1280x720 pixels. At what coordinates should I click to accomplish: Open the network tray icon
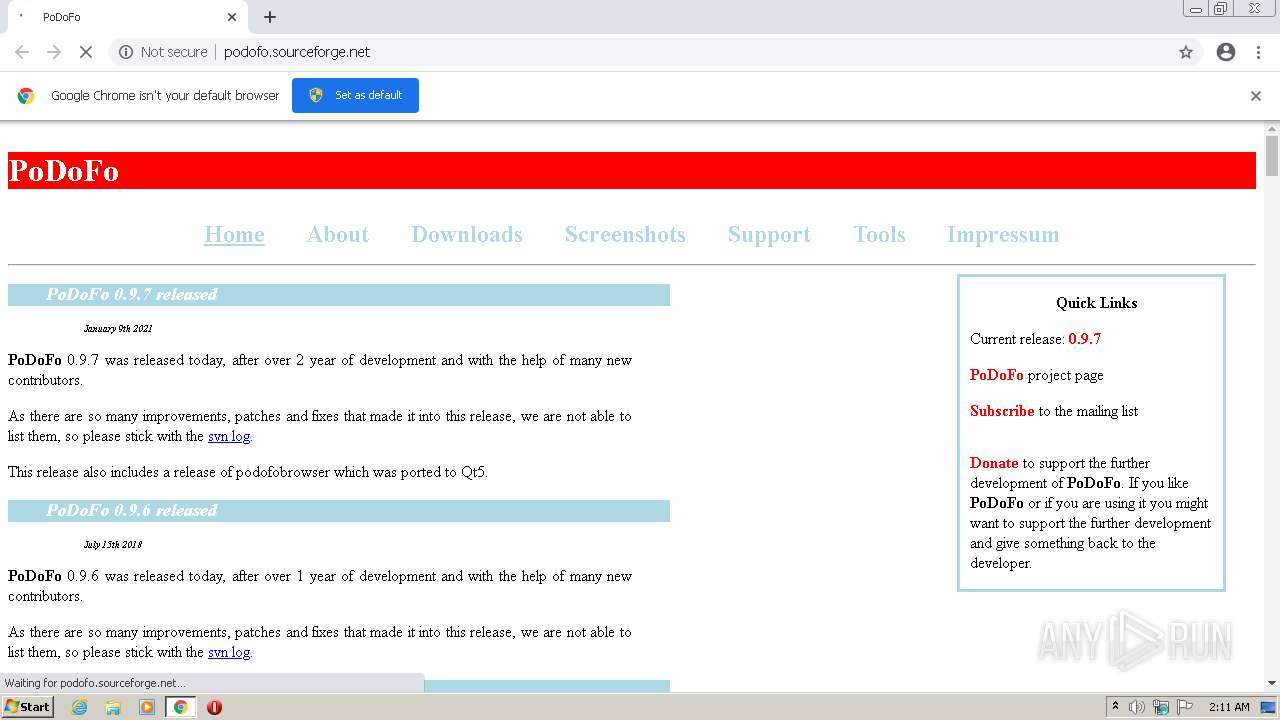click(x=1161, y=707)
